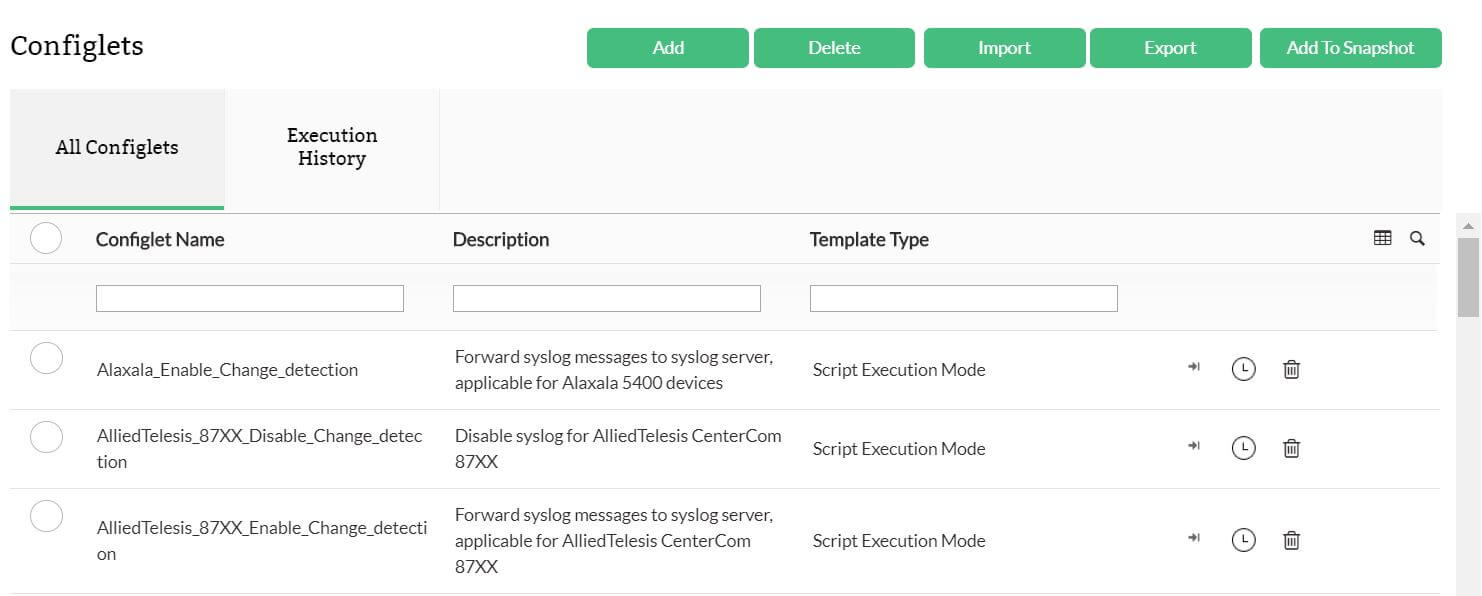The image size is (1482, 596).
Task: Schedule the AlliedTelesis_87XX_Enable_Change_detection configlet
Action: (x=1243, y=539)
